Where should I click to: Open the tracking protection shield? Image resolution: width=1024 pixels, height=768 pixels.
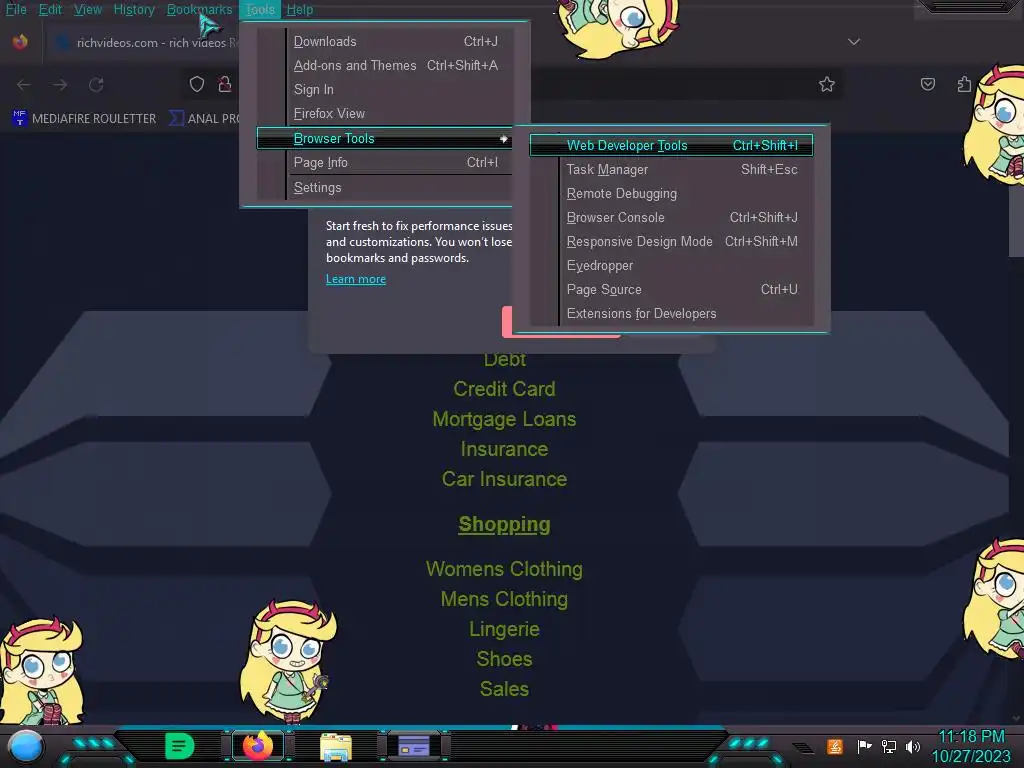197,84
